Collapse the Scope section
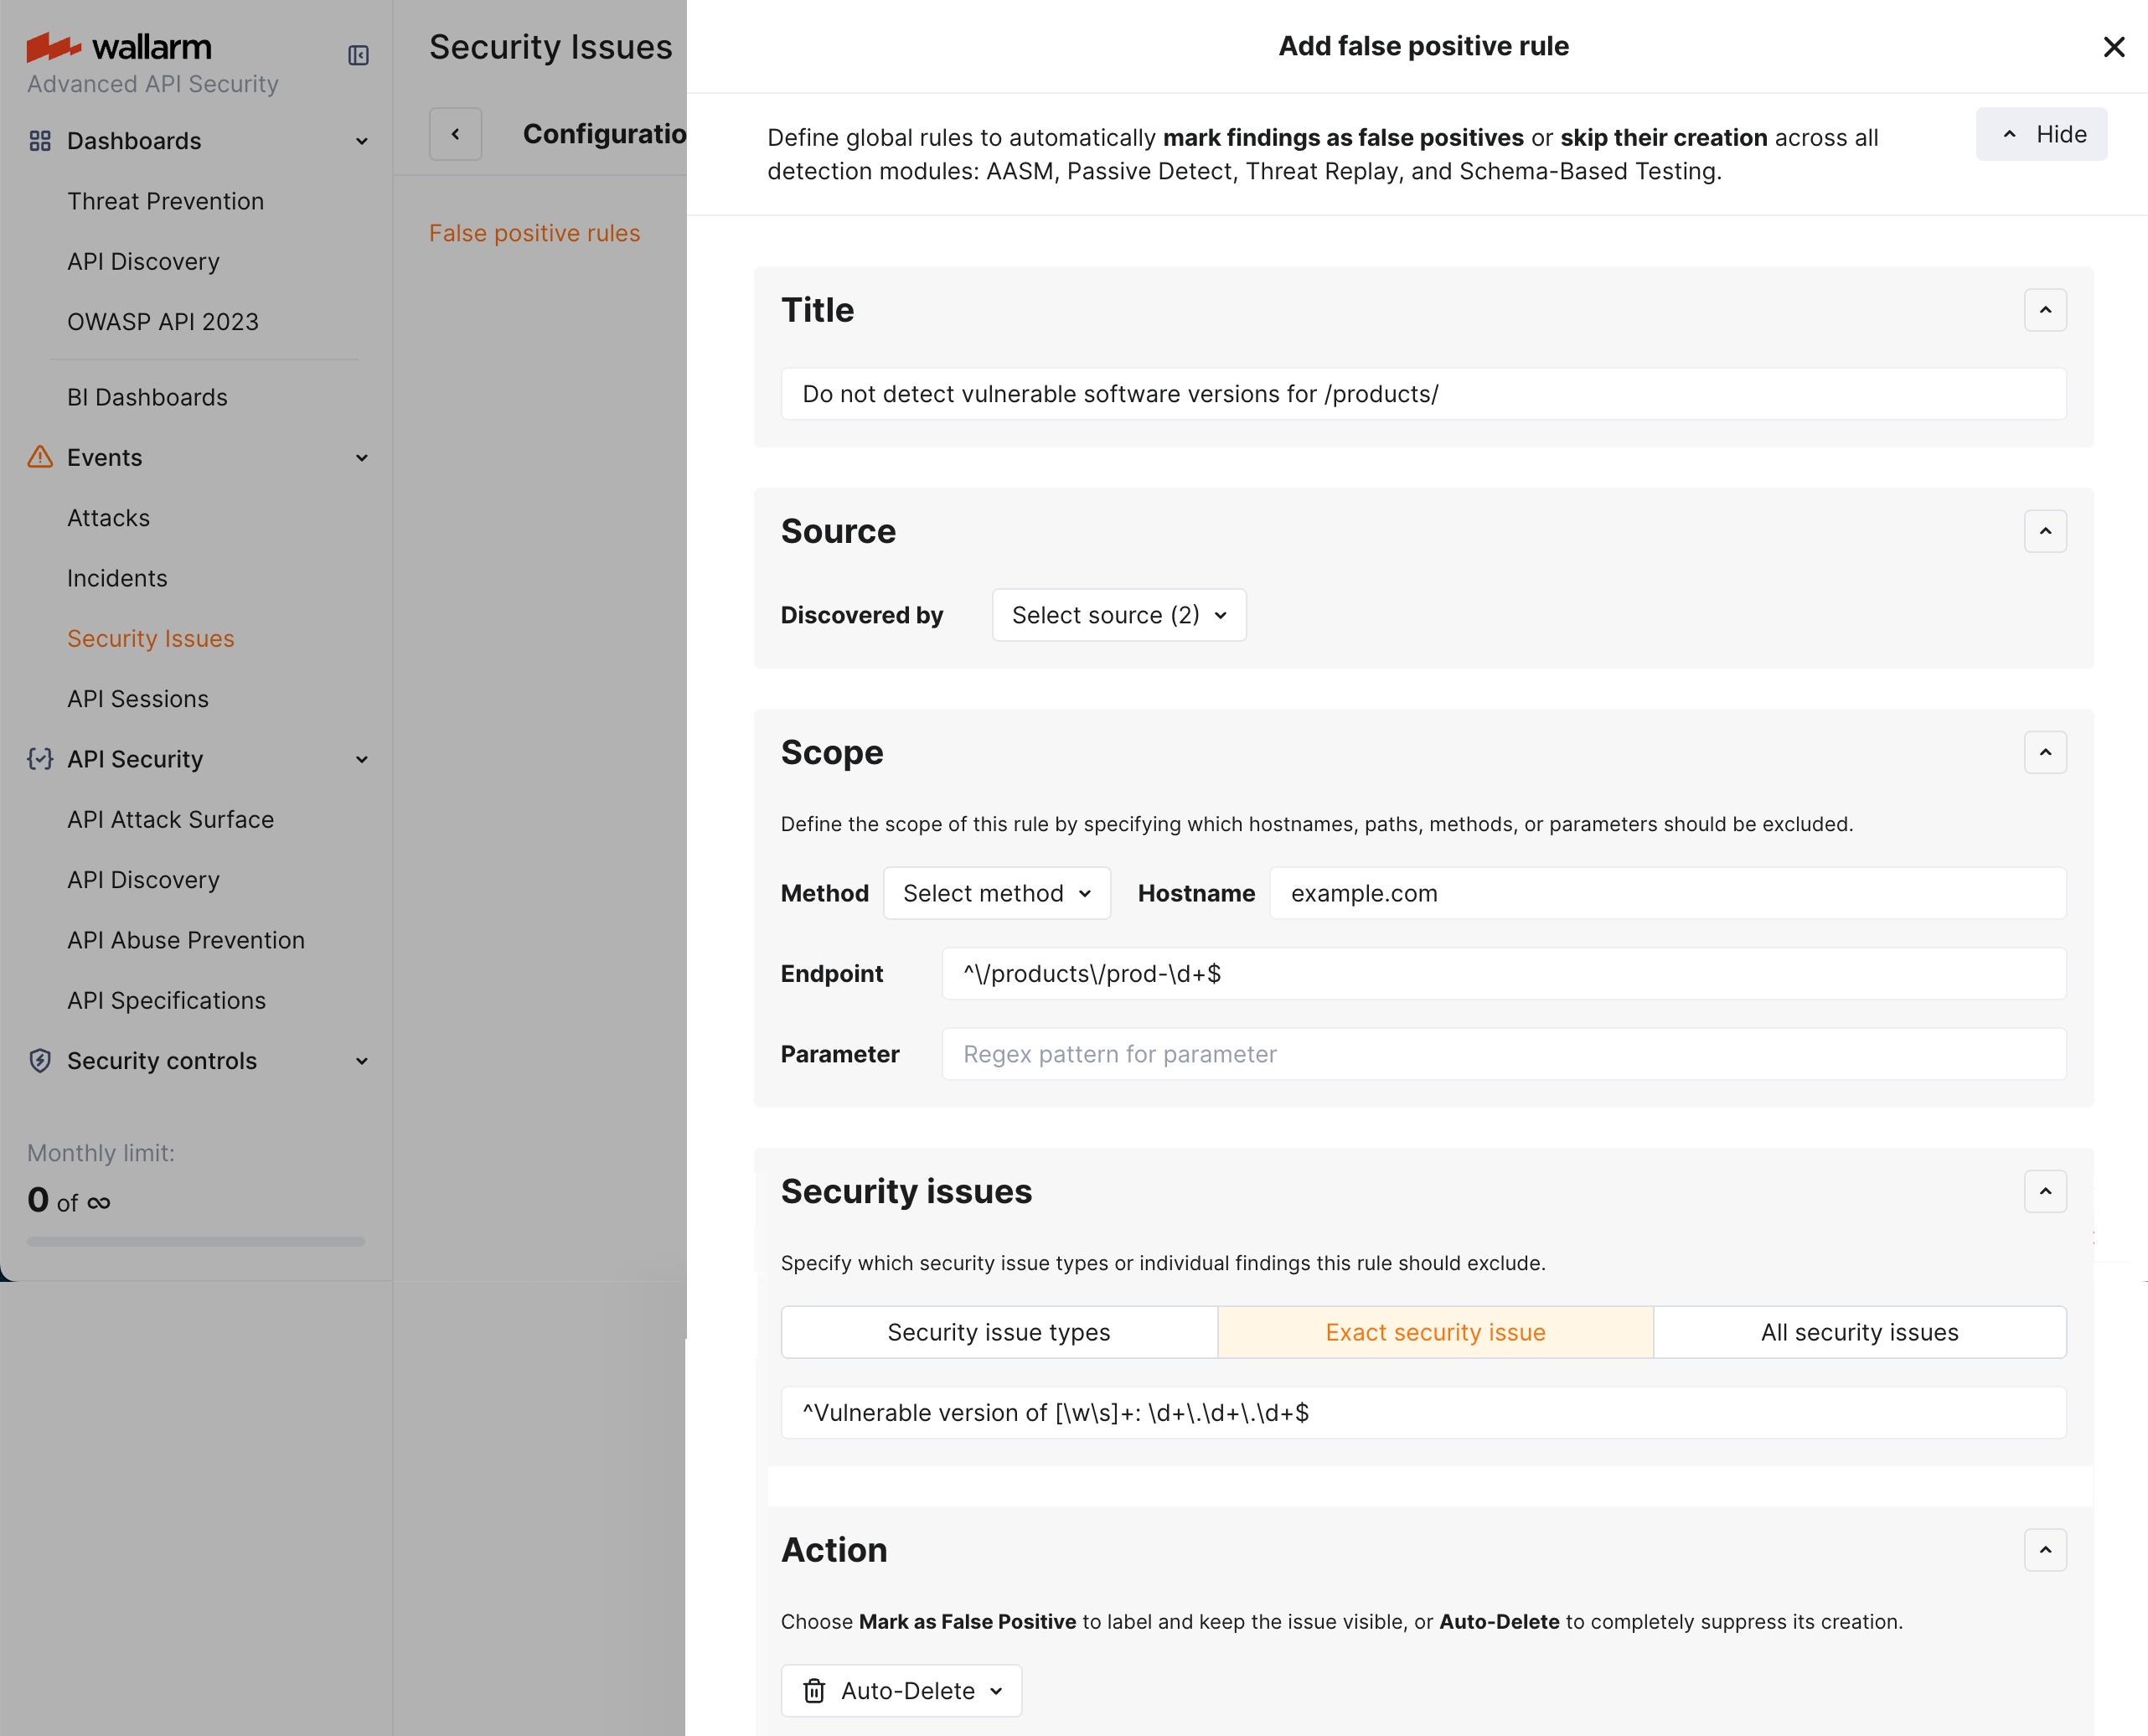2148x1736 pixels. 2045,752
